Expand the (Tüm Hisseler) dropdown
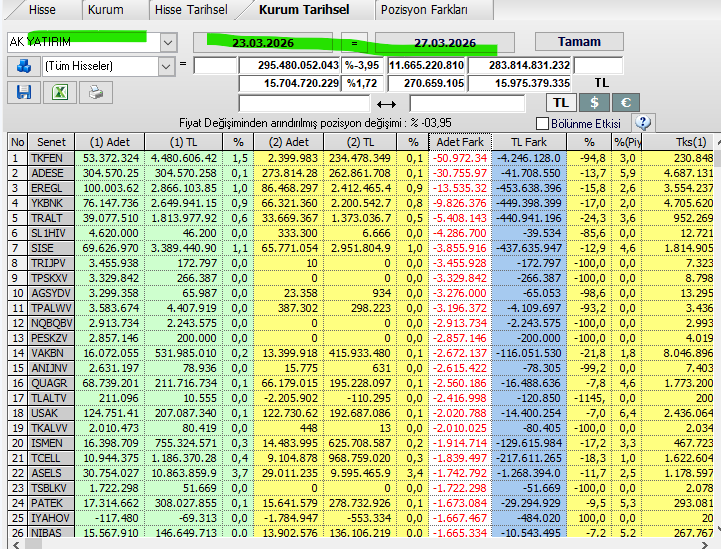Image resolution: width=721 pixels, height=549 pixels. tap(166, 66)
